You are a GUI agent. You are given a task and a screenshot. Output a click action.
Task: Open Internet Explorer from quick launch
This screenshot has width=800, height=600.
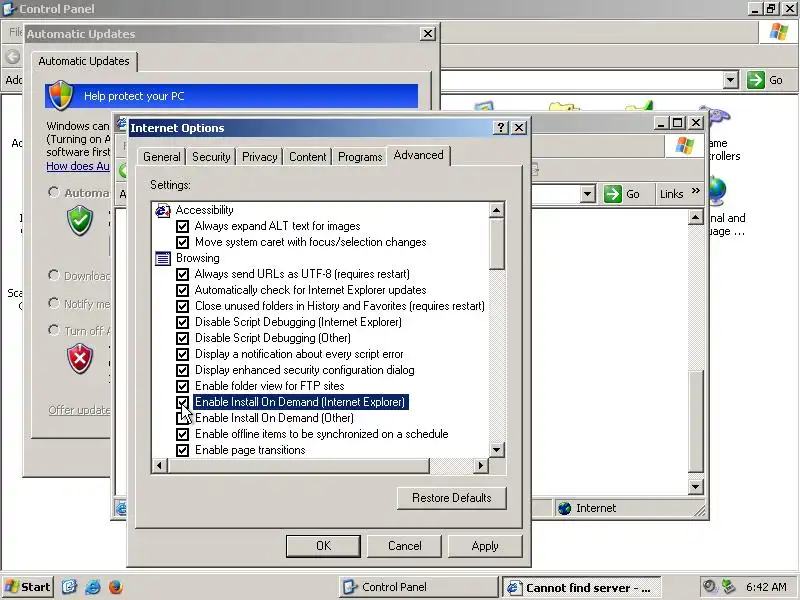pyautogui.click(x=93, y=587)
